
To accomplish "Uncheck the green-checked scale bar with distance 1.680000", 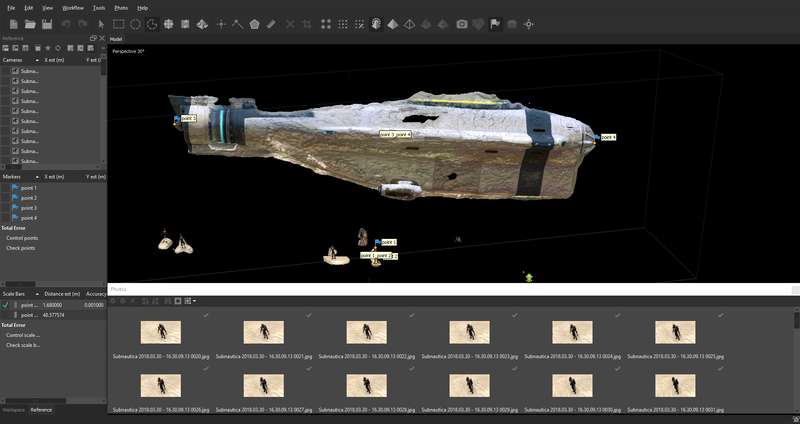I will tap(6, 305).
